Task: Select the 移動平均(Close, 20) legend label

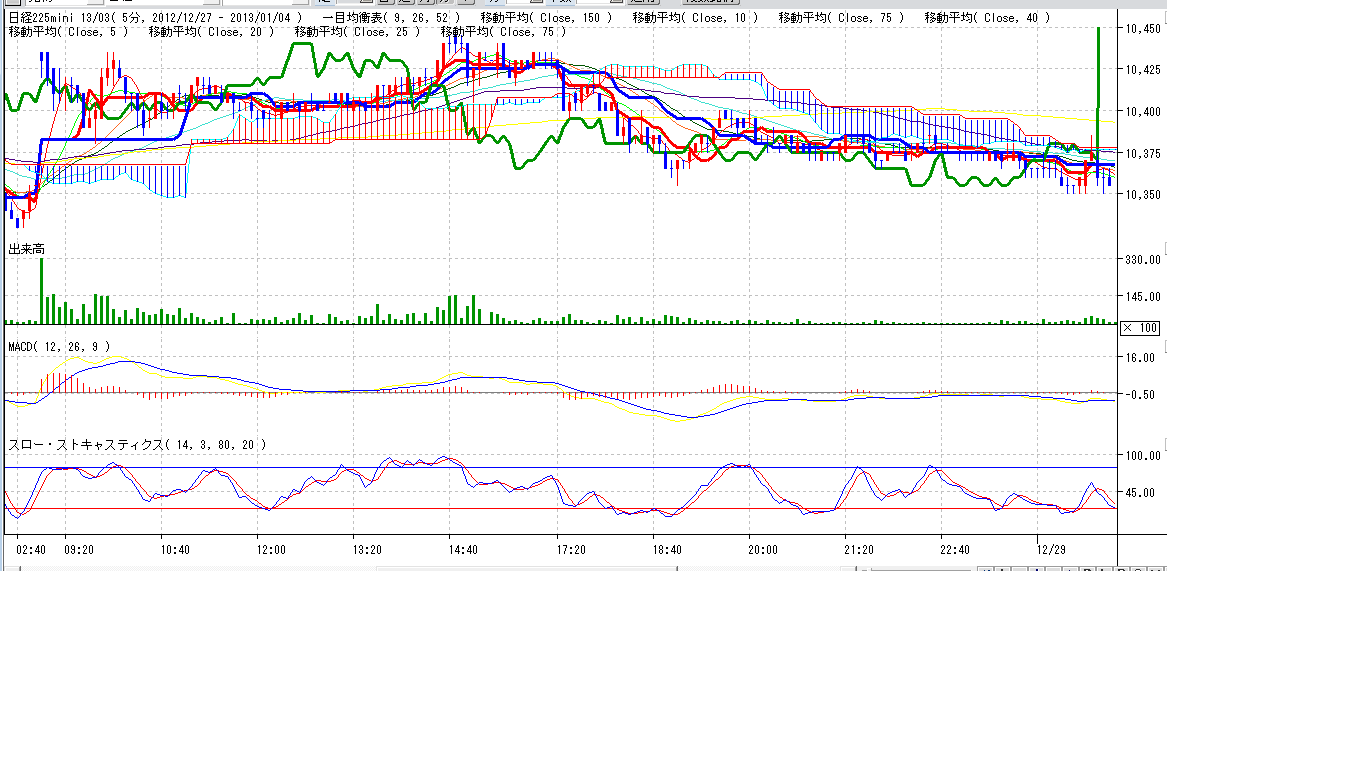Action: pyautogui.click(x=210, y=32)
